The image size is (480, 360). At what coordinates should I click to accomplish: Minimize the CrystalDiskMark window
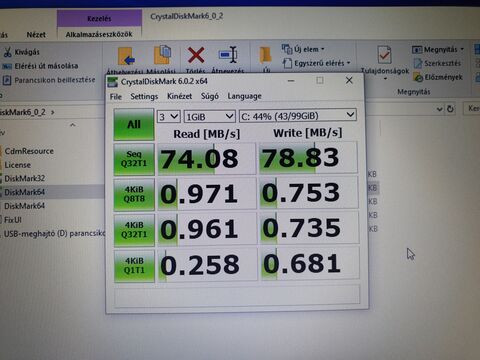pyautogui.click(x=291, y=81)
